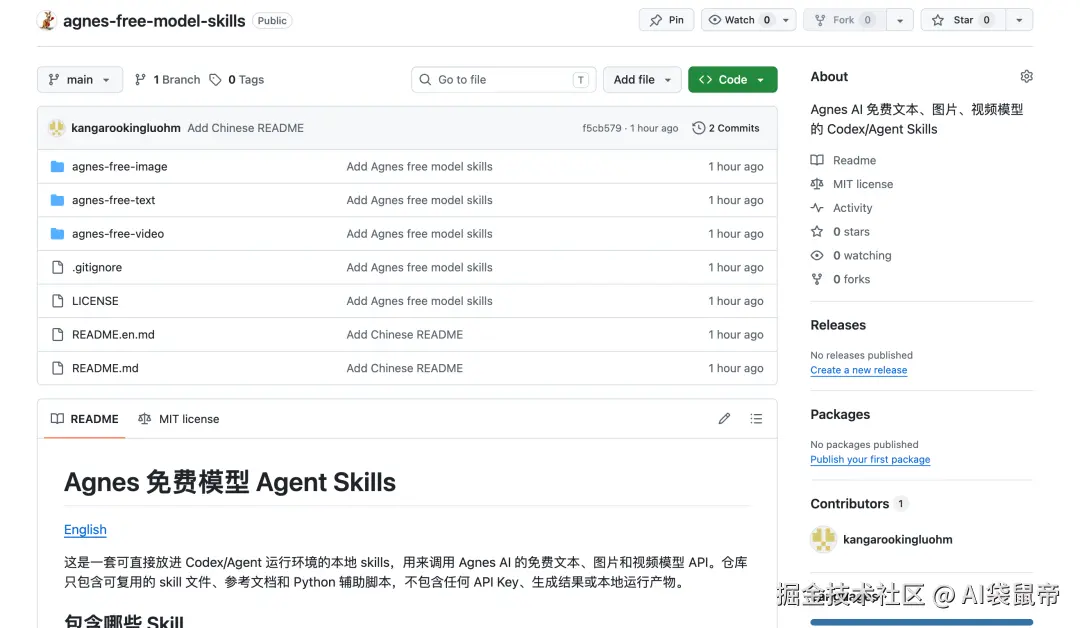Click the Go to file search field
This screenshot has height=628, width=1080.
point(503,80)
